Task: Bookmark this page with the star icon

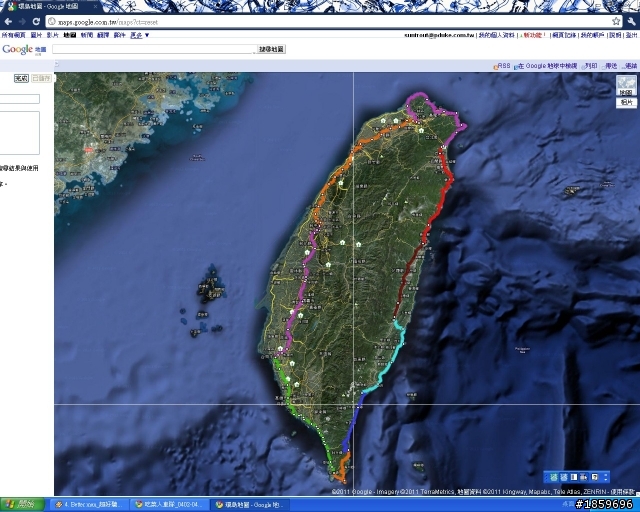Action: click(x=616, y=21)
